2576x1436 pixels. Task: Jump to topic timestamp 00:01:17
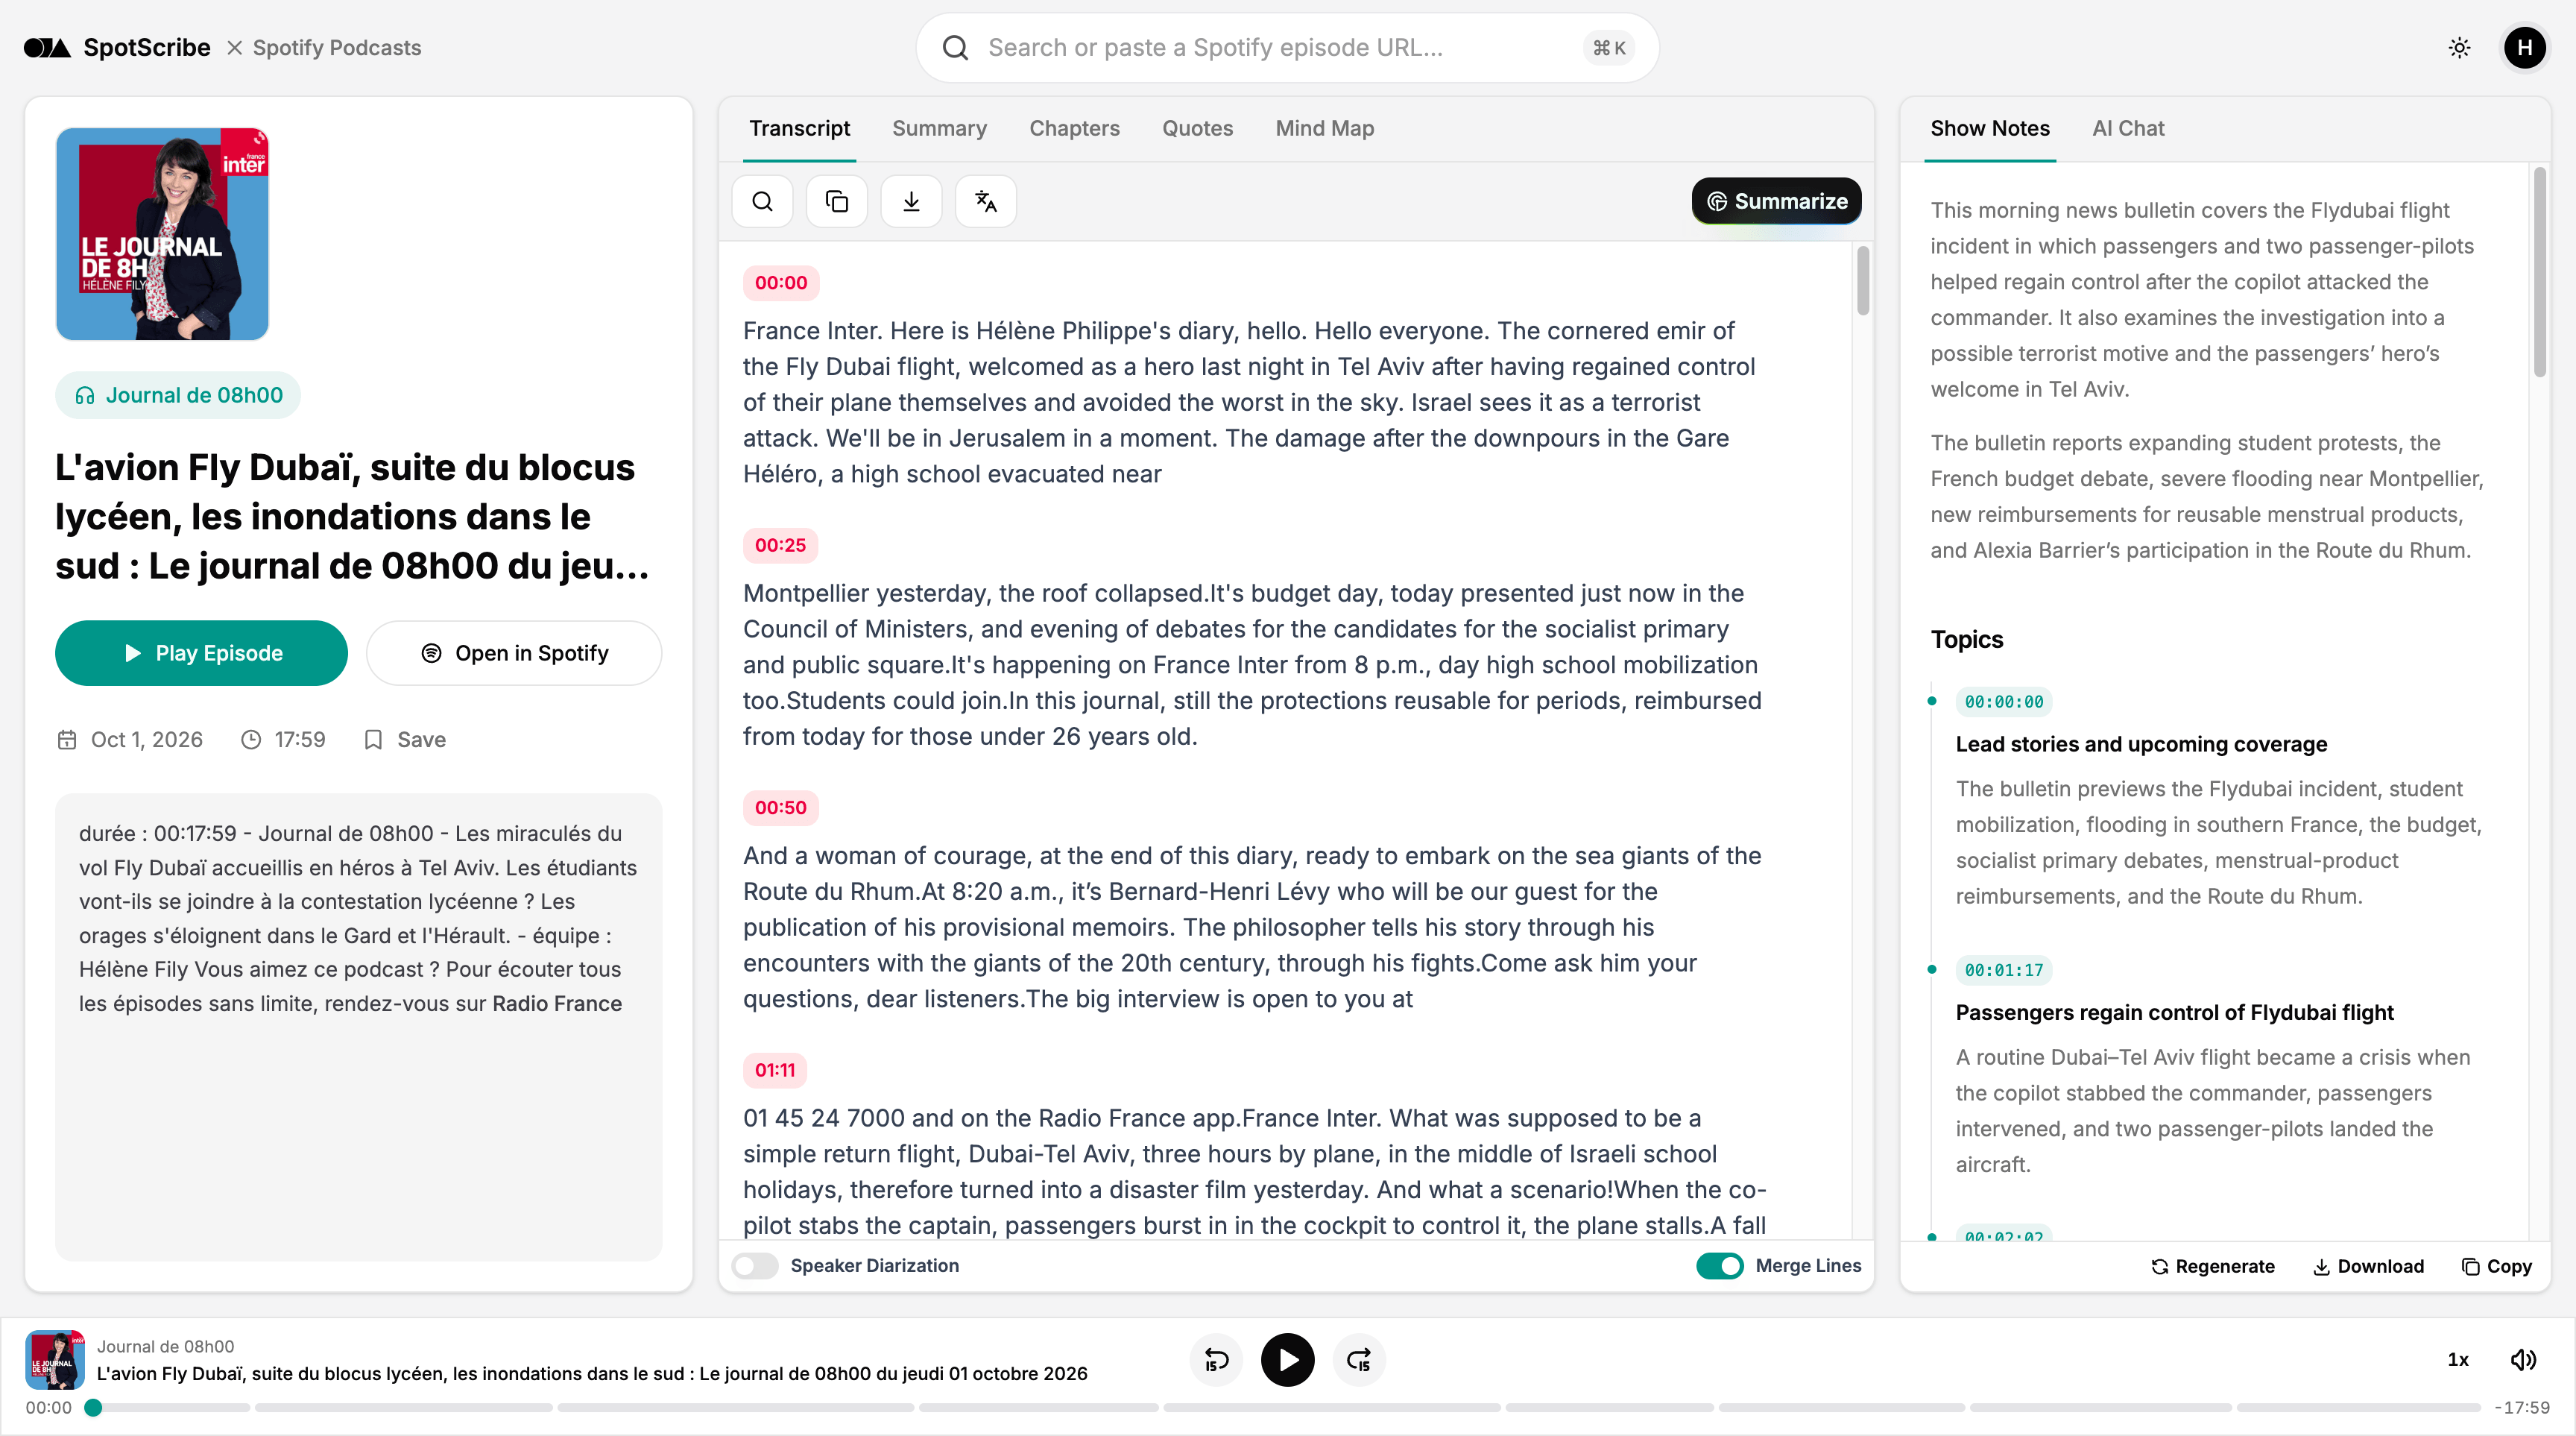(x=2004, y=970)
